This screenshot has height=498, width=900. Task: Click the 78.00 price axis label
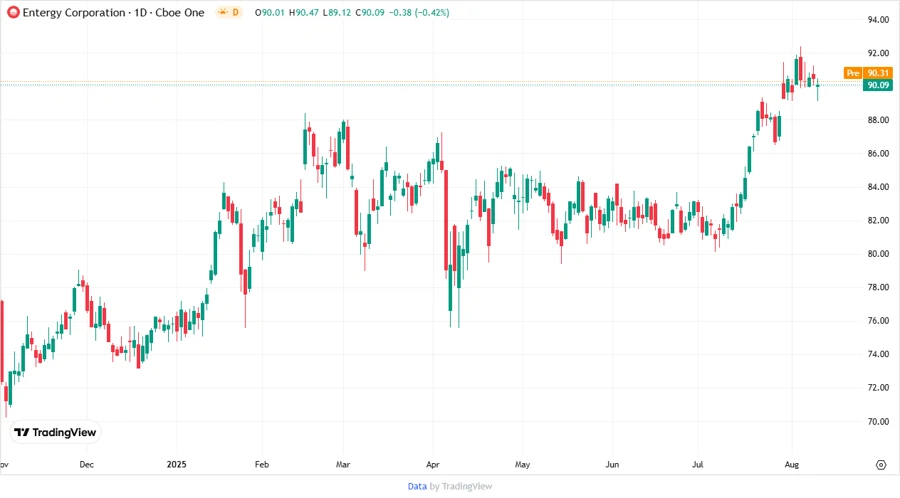pyautogui.click(x=878, y=287)
